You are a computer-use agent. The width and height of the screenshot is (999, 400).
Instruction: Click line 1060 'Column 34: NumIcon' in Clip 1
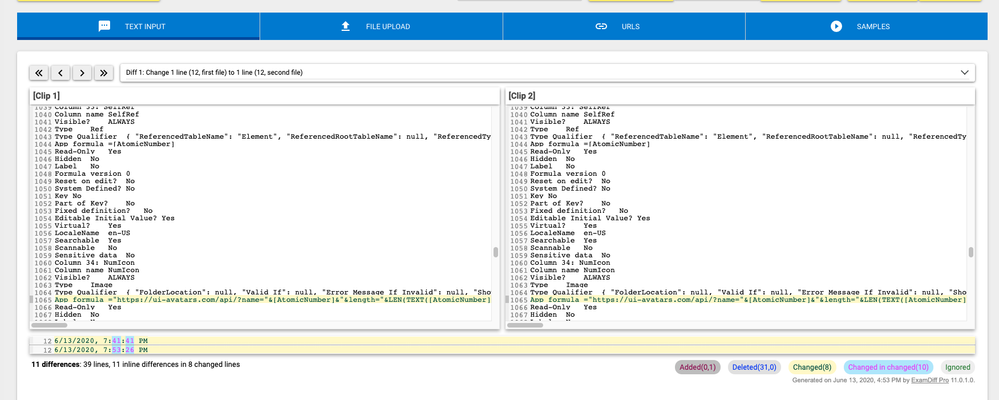point(94,262)
